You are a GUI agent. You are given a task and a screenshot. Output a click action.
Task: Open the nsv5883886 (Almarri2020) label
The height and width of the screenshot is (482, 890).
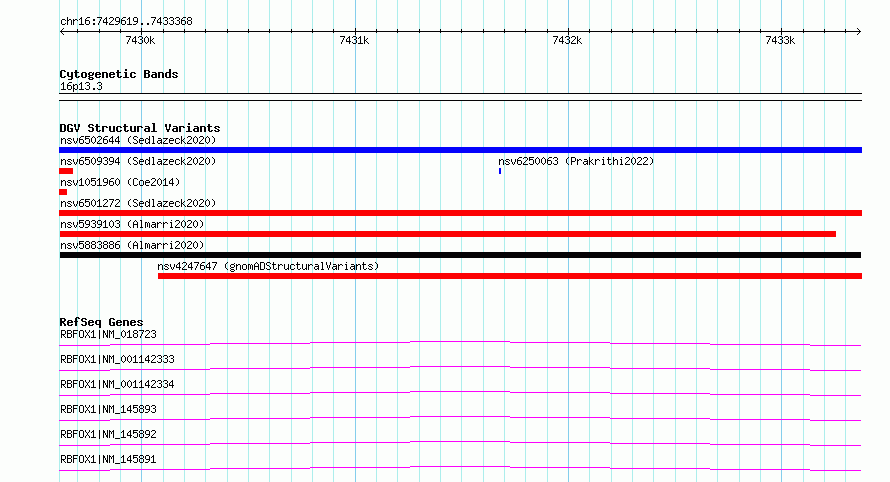click(132, 245)
